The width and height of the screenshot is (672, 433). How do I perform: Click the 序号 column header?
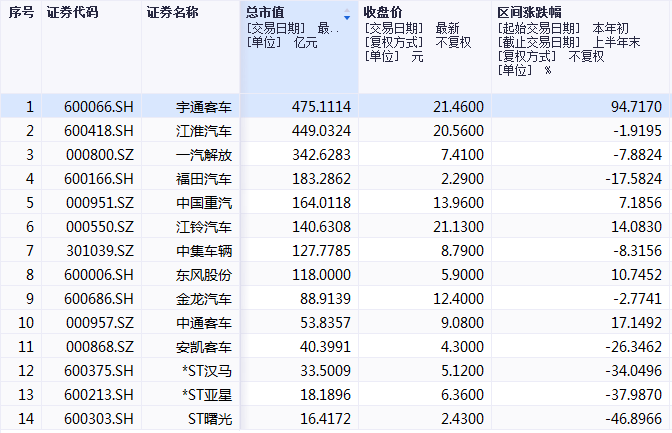(21, 11)
